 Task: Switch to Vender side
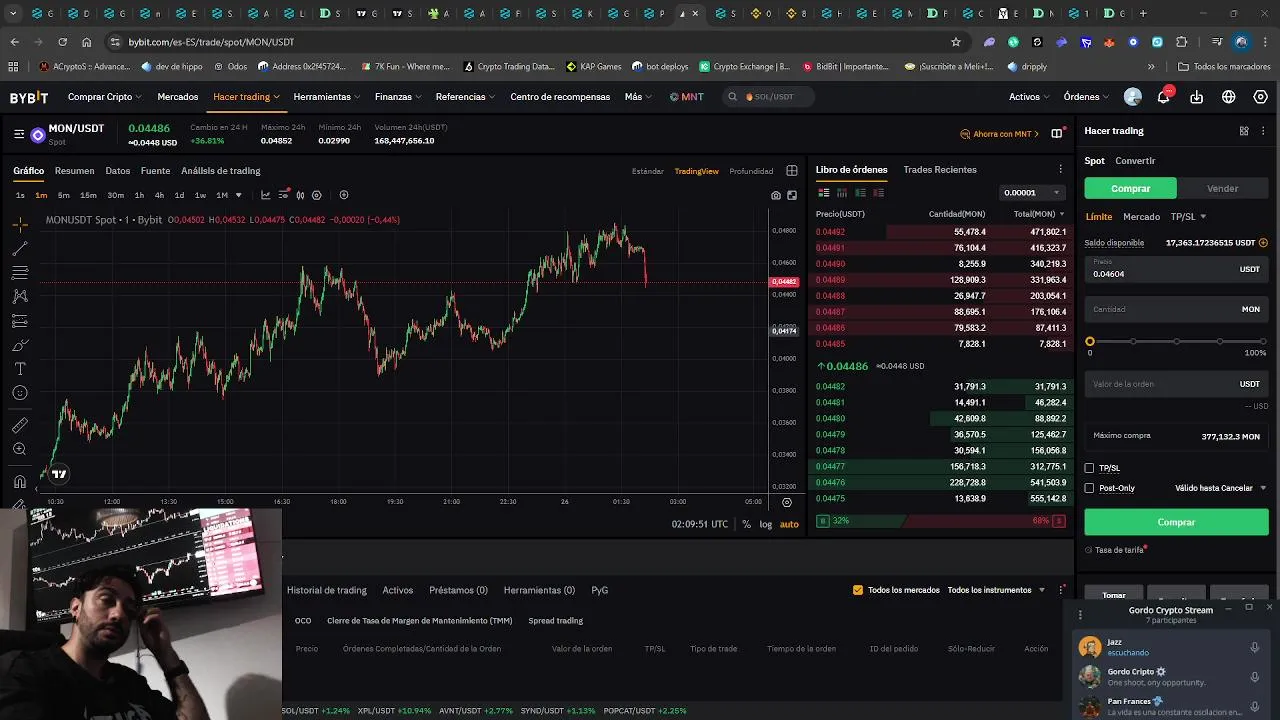1222,188
